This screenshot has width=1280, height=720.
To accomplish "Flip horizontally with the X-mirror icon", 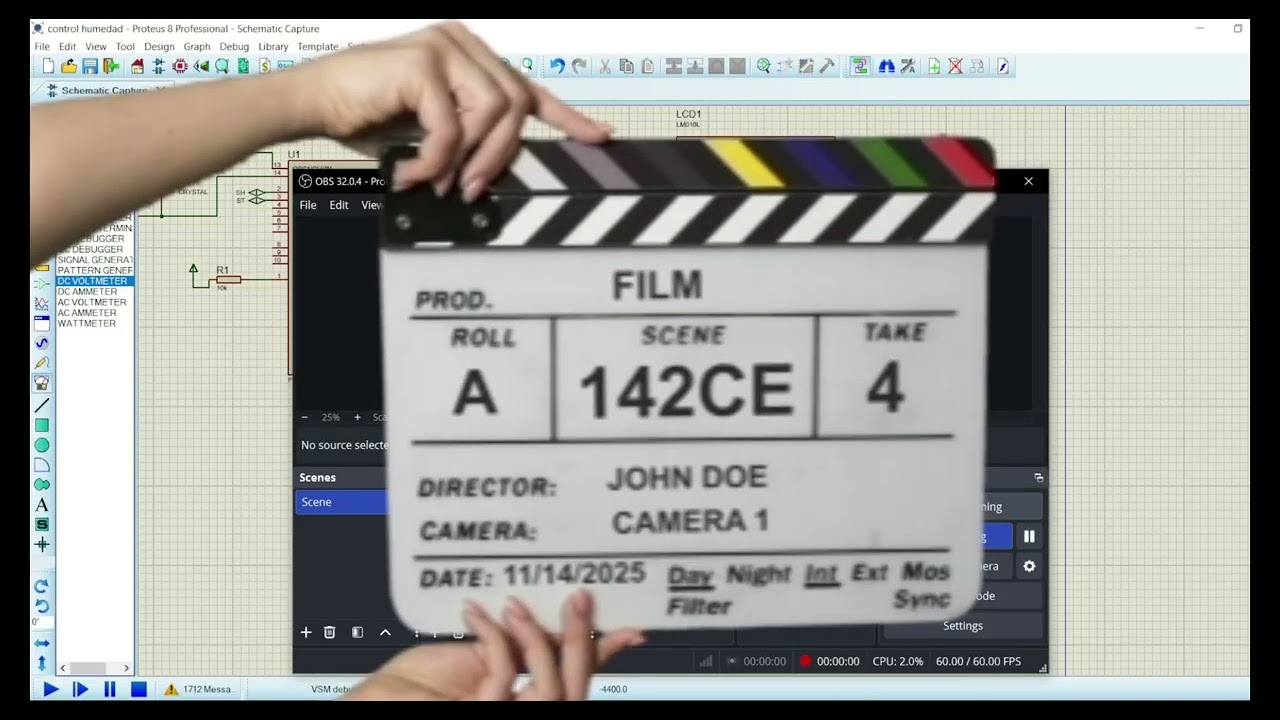I will pos(42,643).
